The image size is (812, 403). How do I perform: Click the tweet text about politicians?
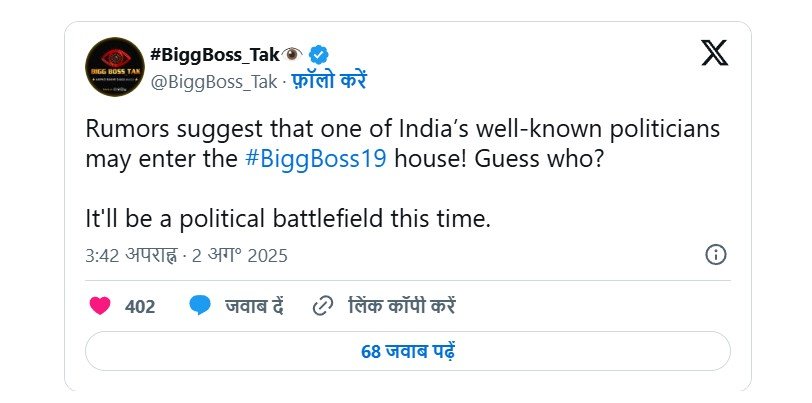402,143
